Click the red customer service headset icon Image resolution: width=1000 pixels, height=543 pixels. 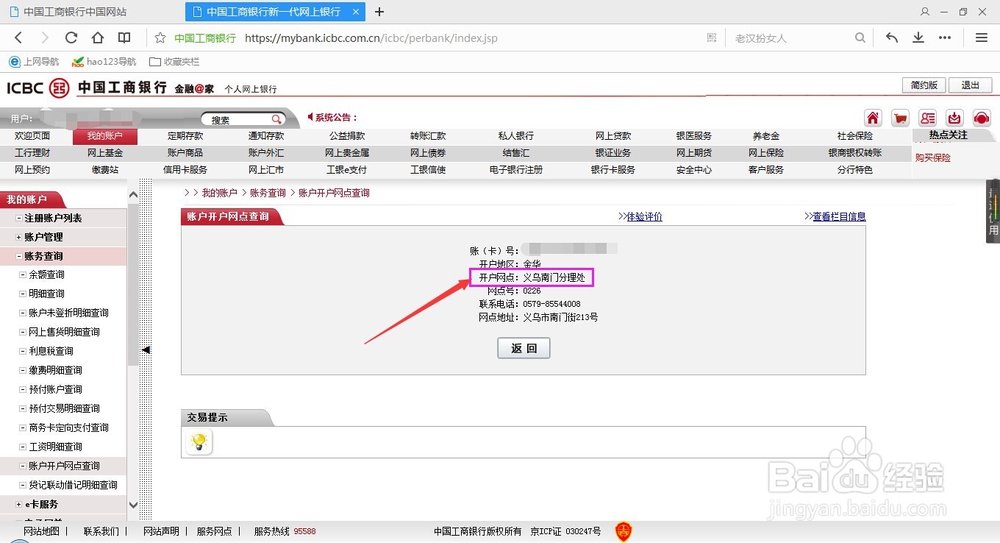(982, 118)
